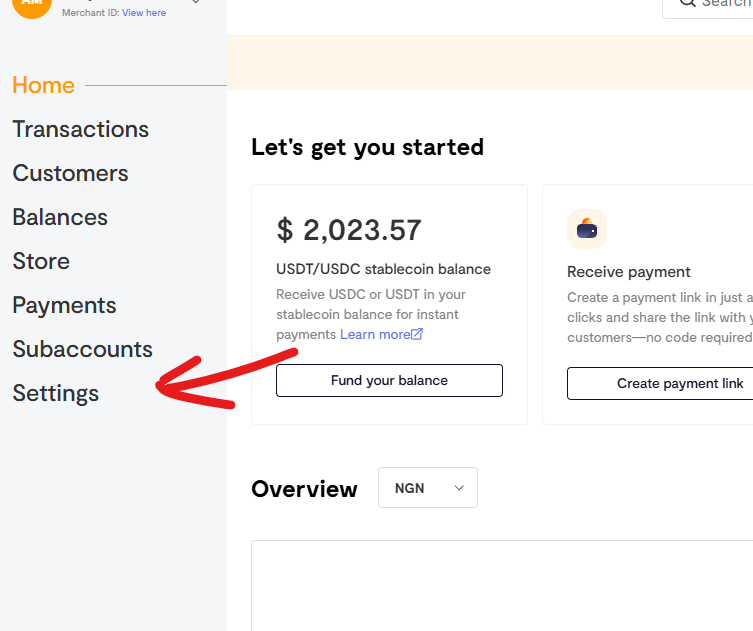This screenshot has height=631, width=753.
Task: Click the Receive payment wallet icon
Action: pos(587,229)
